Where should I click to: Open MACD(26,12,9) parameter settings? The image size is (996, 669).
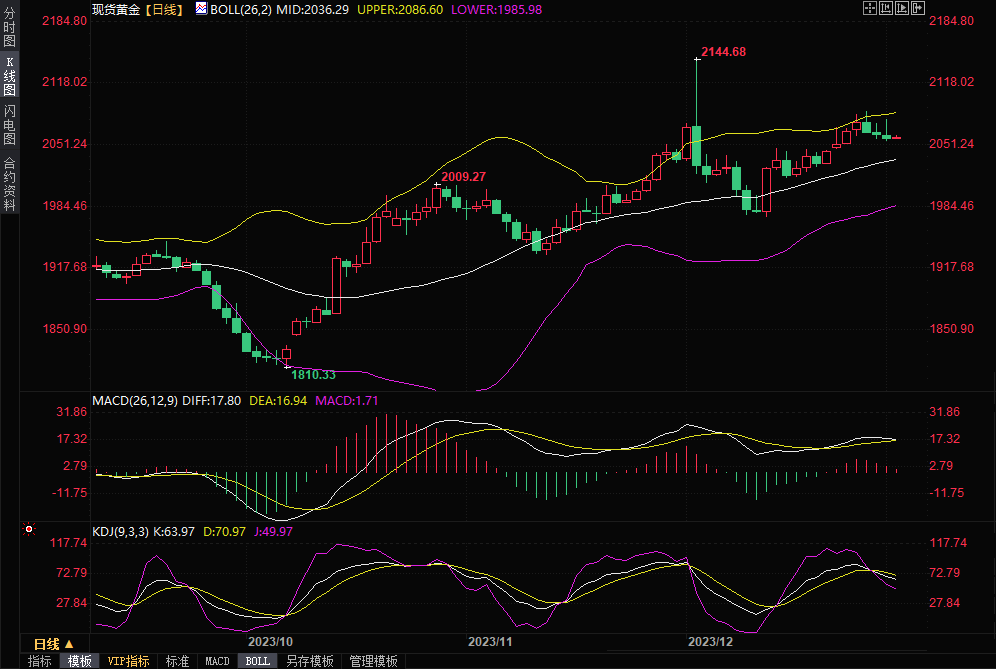coord(134,401)
